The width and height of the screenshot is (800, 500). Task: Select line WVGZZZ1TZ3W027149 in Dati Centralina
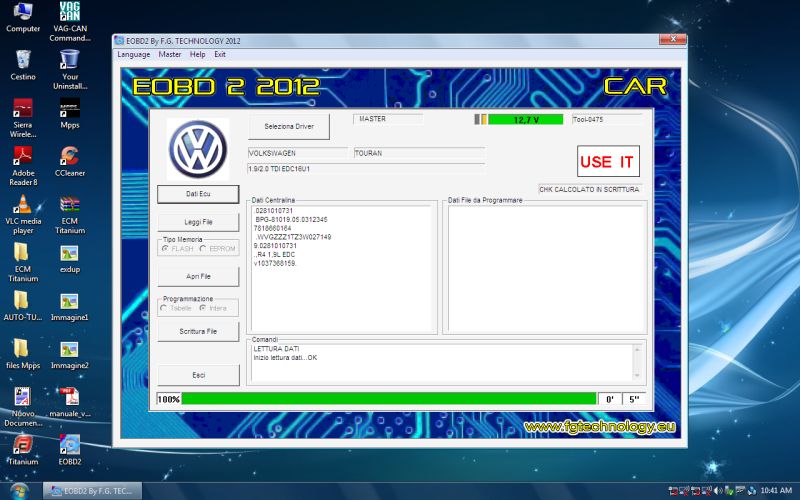293,237
